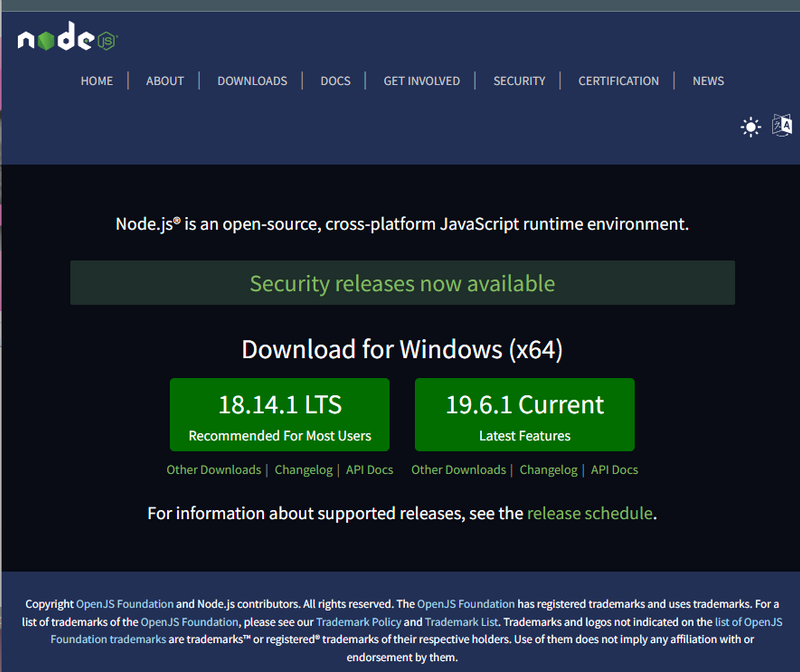Screen dimensions: 800x672
Task: Open DOCS from the top navigation
Action: pyautogui.click(x=335, y=81)
